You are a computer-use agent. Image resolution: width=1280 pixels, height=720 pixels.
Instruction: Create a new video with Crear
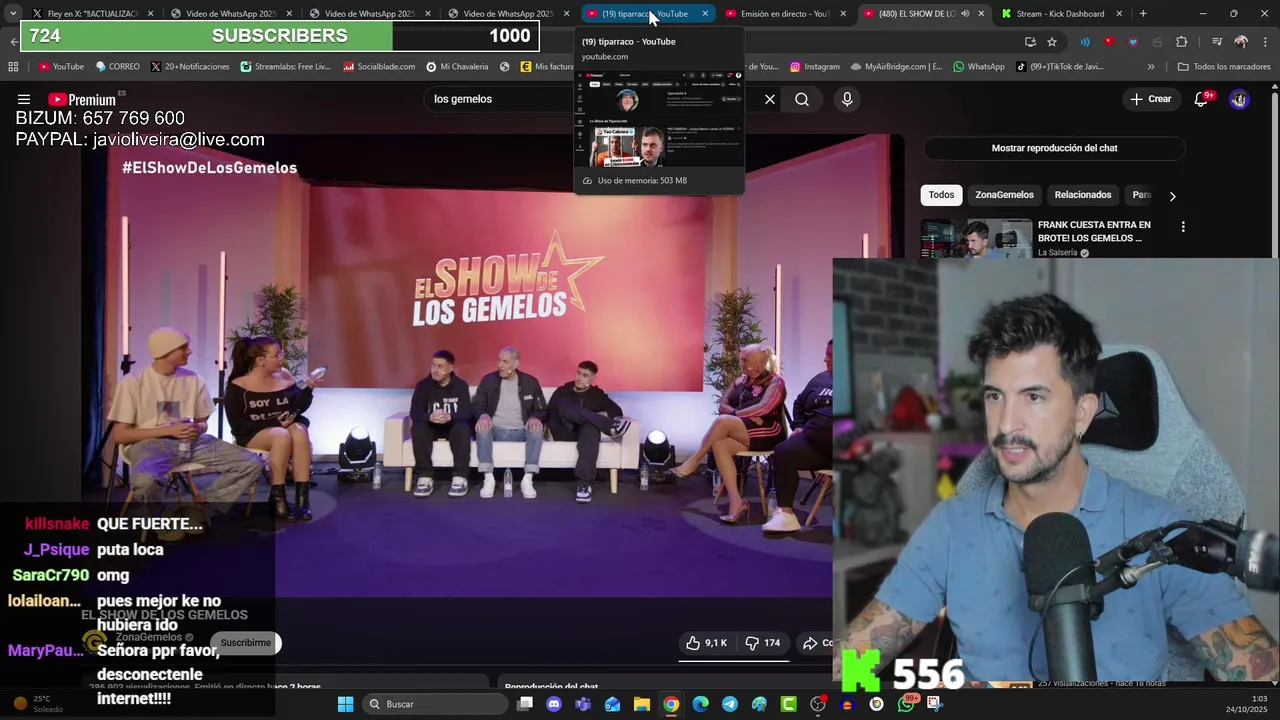click(1150, 99)
